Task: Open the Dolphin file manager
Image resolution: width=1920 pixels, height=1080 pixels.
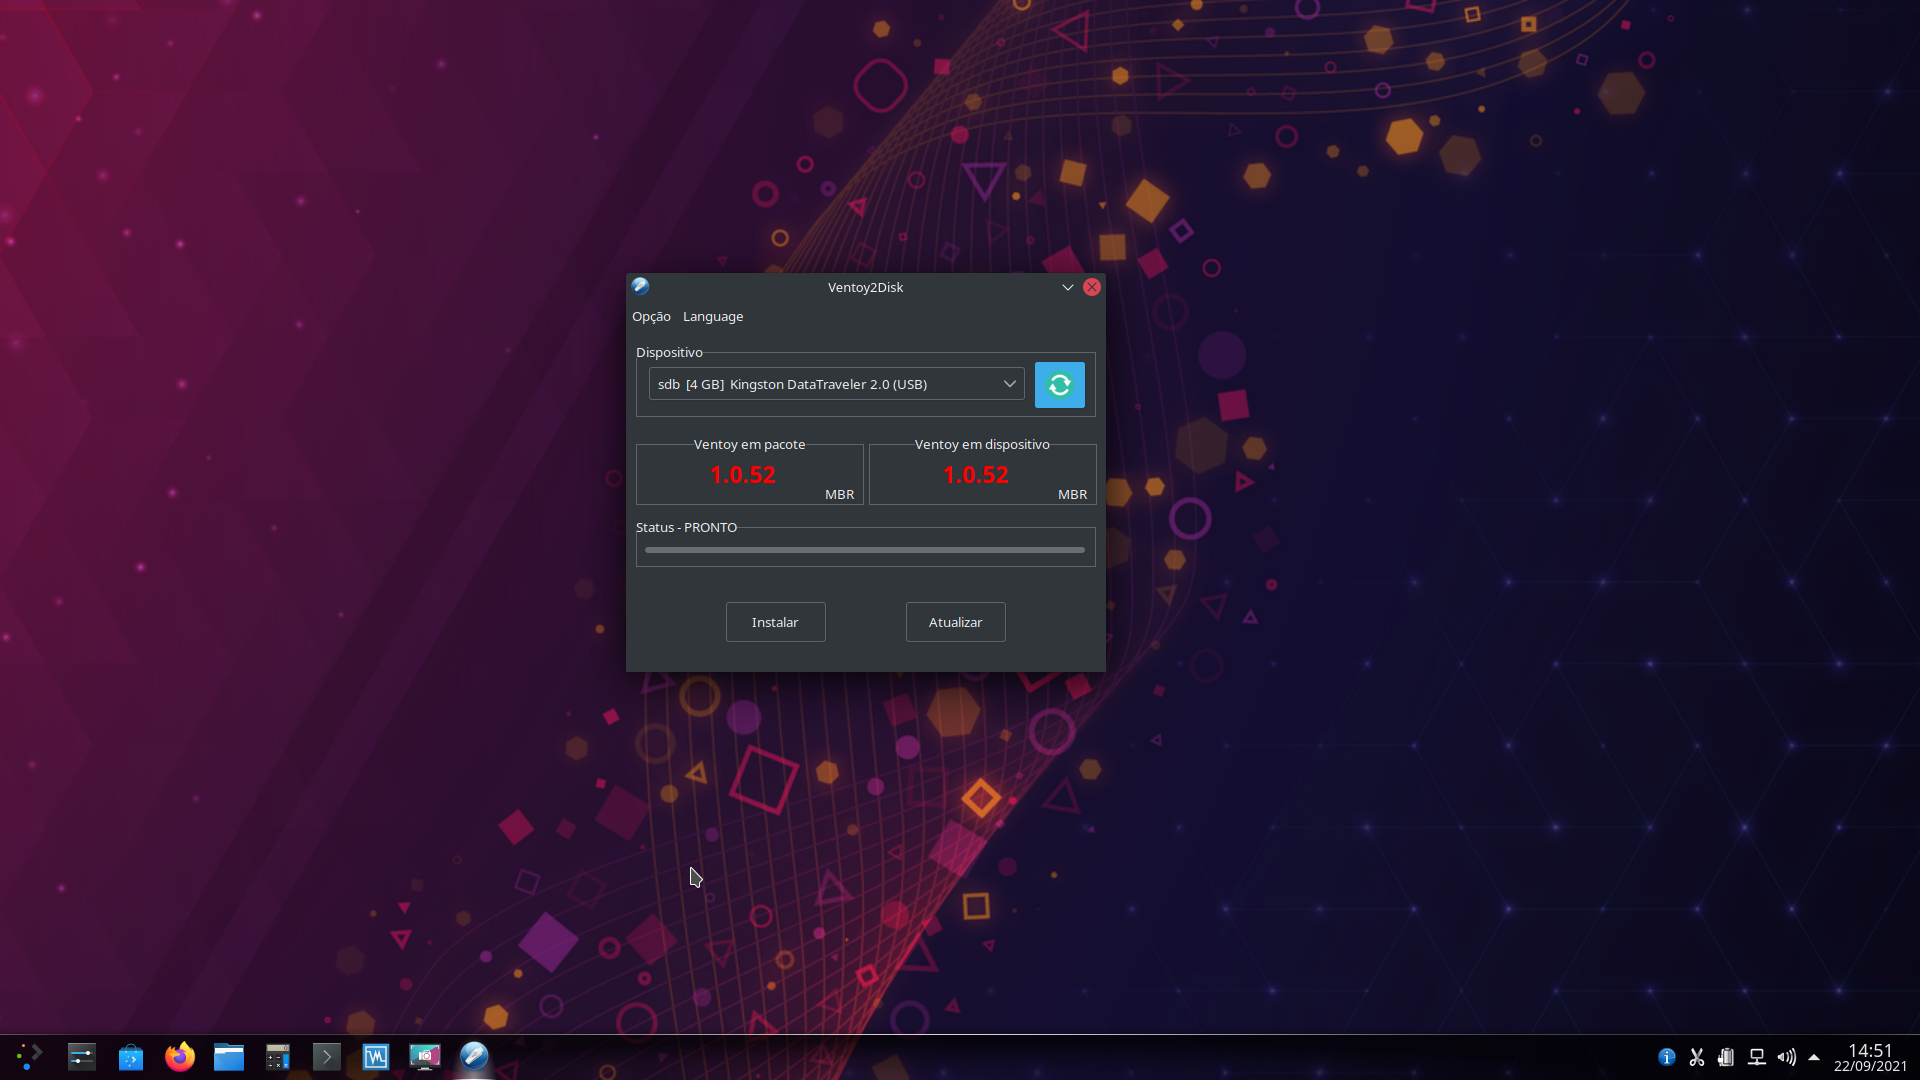Action: pos(229,1056)
